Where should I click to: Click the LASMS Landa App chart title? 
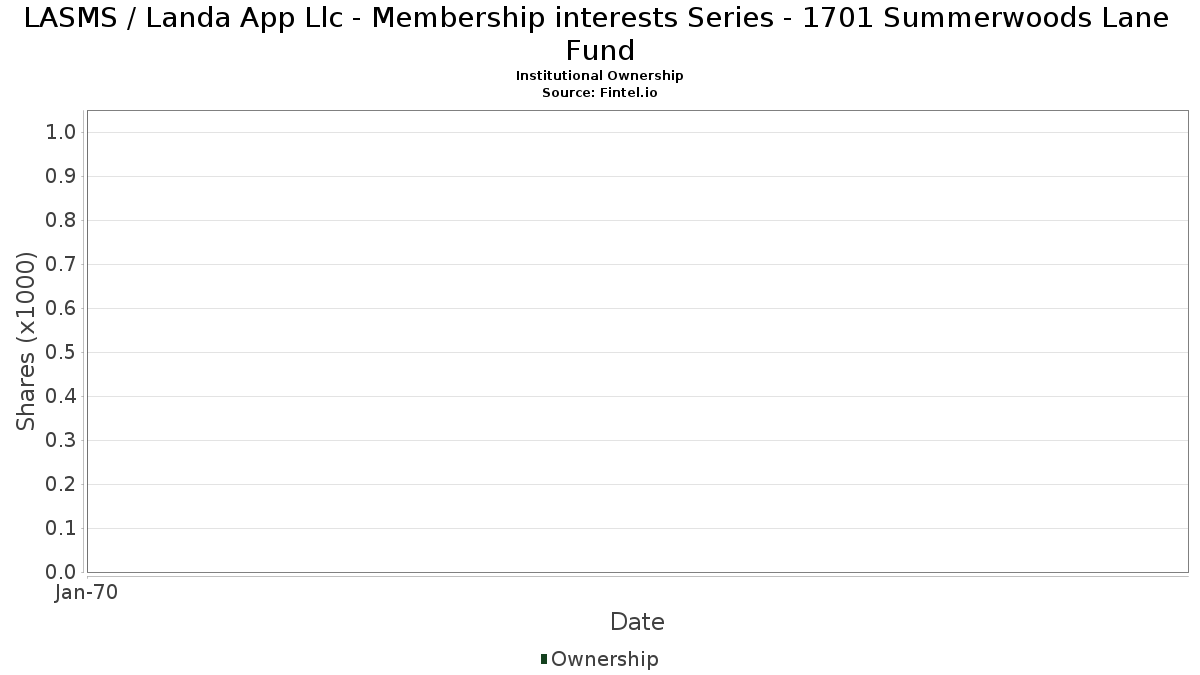(599, 34)
